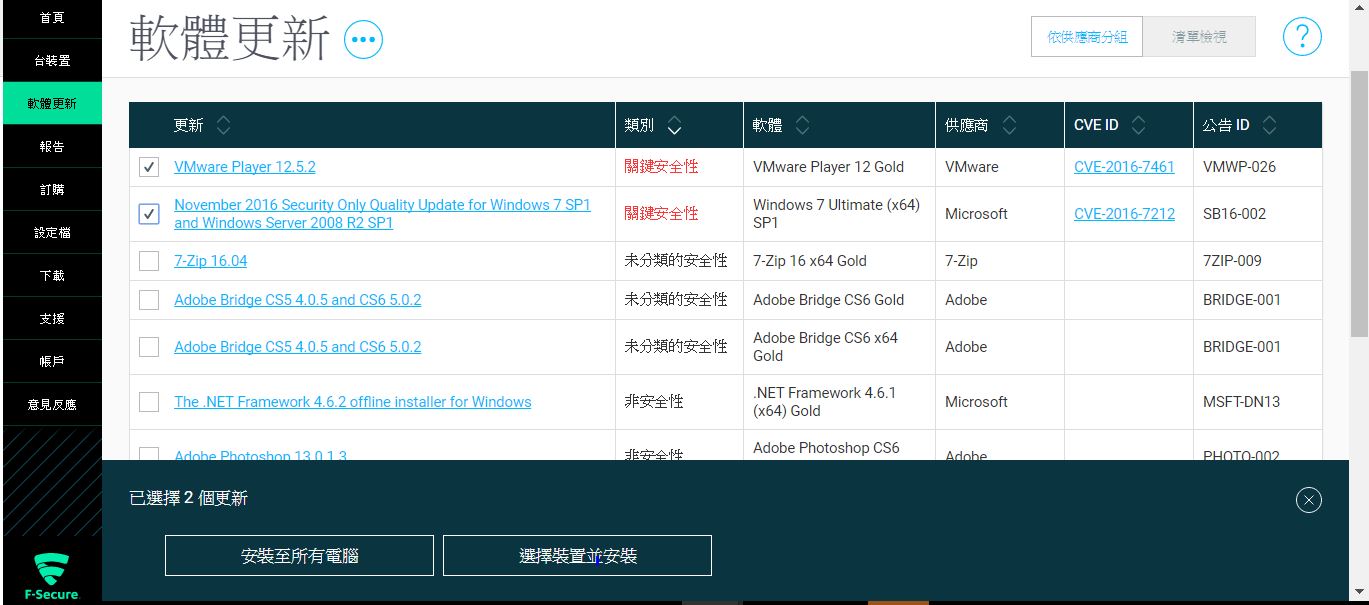Screen dimensions: 1369x605
Task: Click the F-Secure logo
Action: [x=51, y=576]
